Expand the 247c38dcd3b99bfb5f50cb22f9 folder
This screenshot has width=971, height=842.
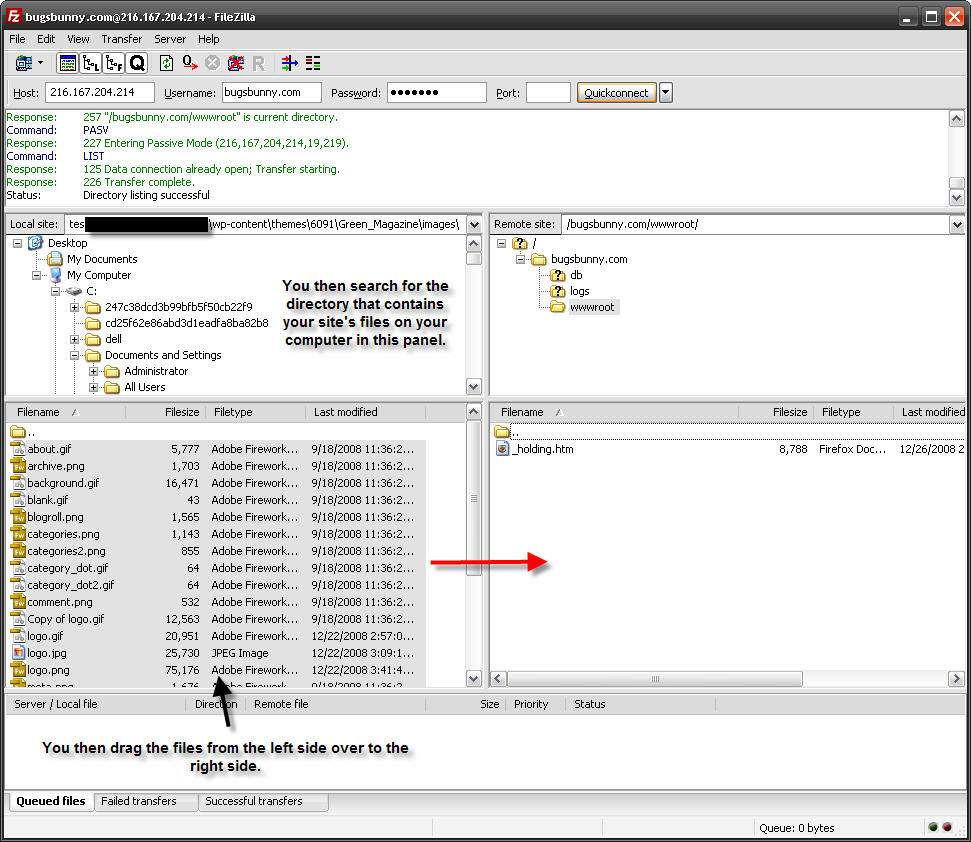[x=75, y=307]
